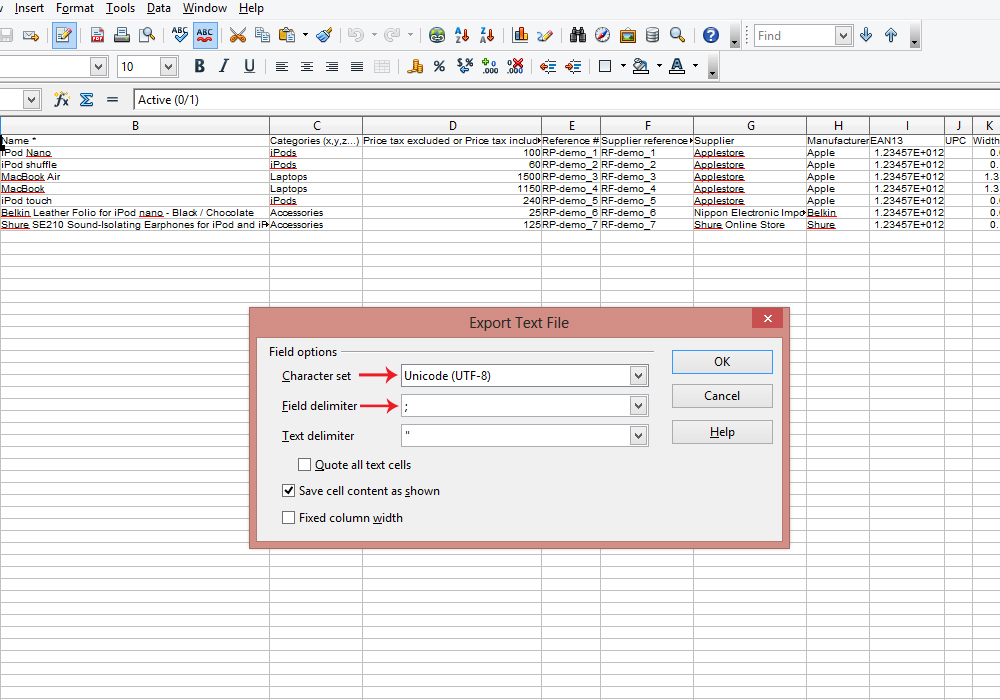This screenshot has width=1000, height=700.
Task: Check Quote all text cells
Action: coord(304,465)
